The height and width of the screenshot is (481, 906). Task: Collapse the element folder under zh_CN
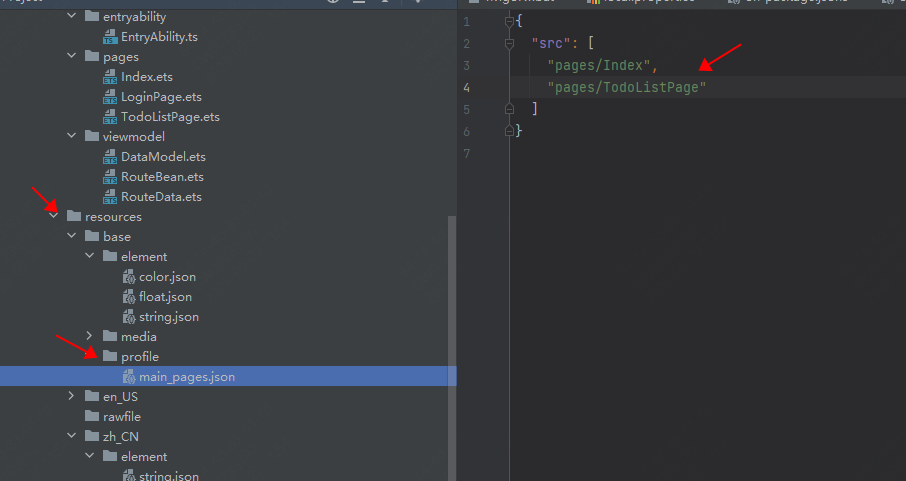click(x=90, y=456)
